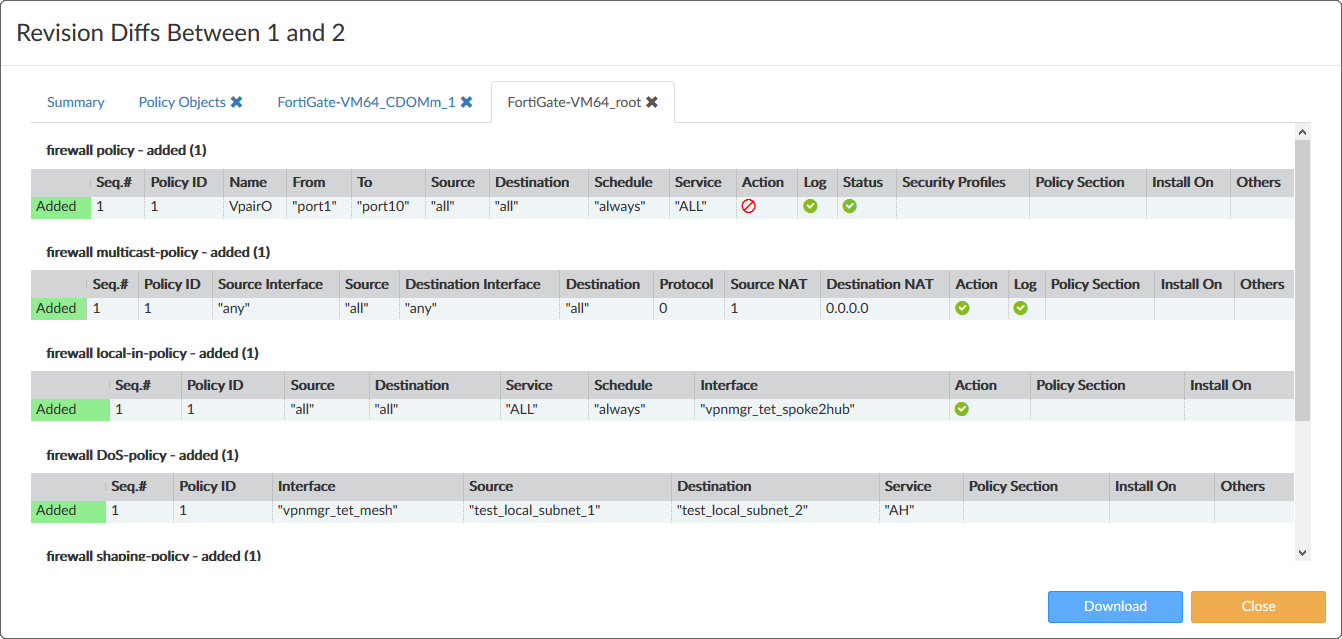Close the FortiGate-VM64_root tab

click(652, 102)
